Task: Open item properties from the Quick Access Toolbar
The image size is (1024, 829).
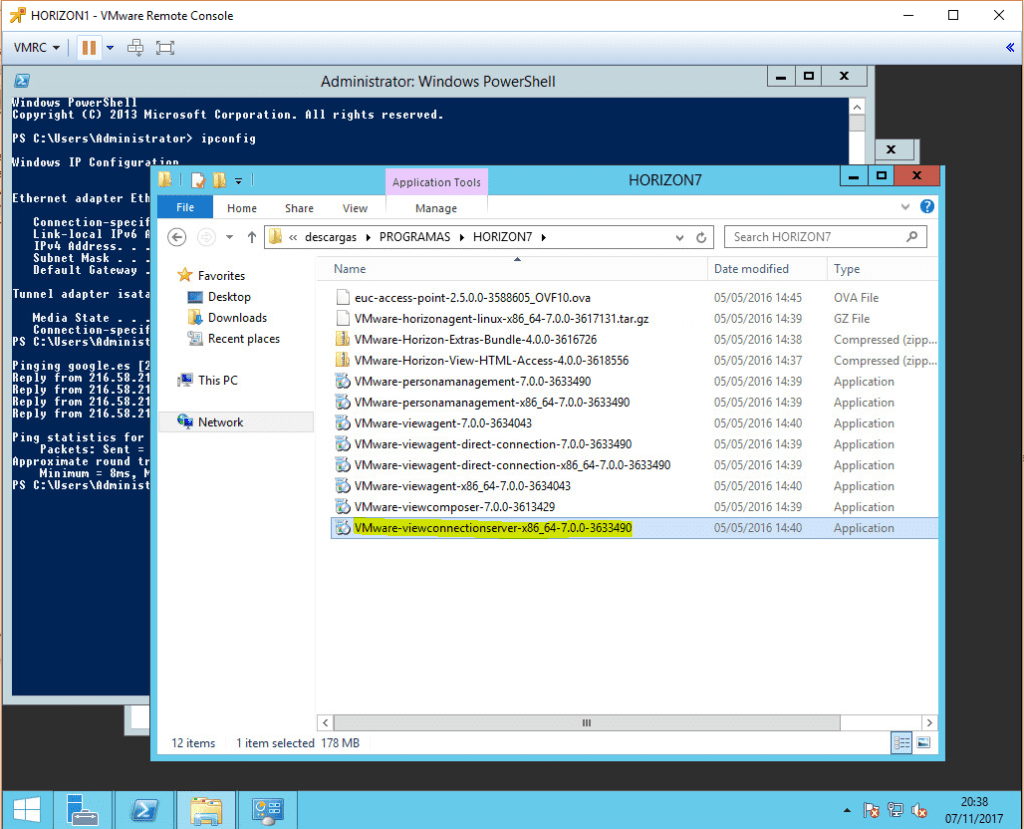Action: [x=197, y=180]
